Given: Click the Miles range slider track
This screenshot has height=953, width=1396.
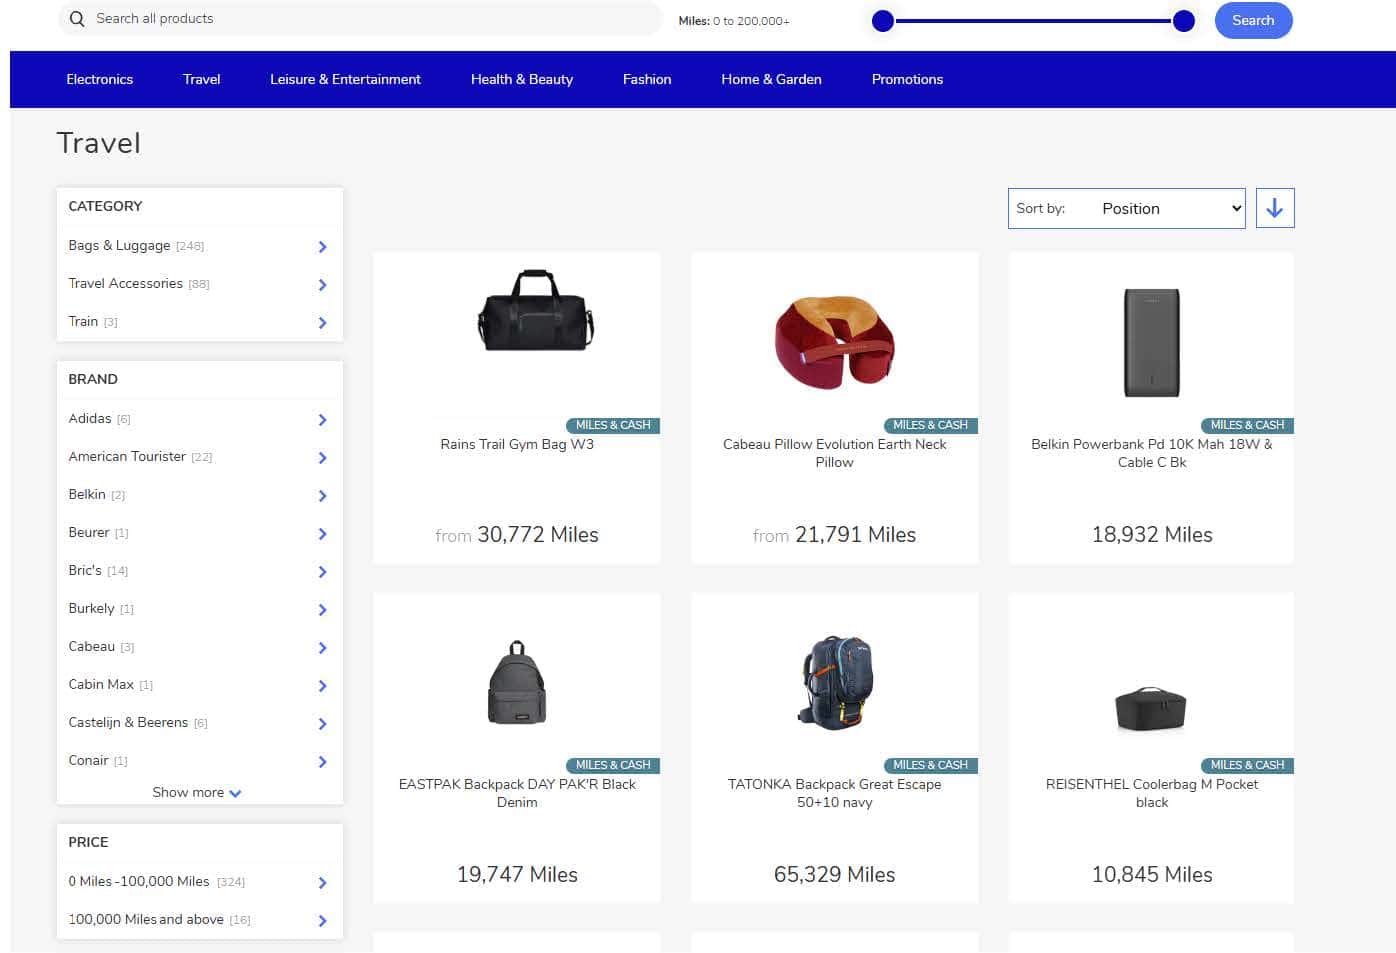Looking at the screenshot, I should coord(1033,21).
